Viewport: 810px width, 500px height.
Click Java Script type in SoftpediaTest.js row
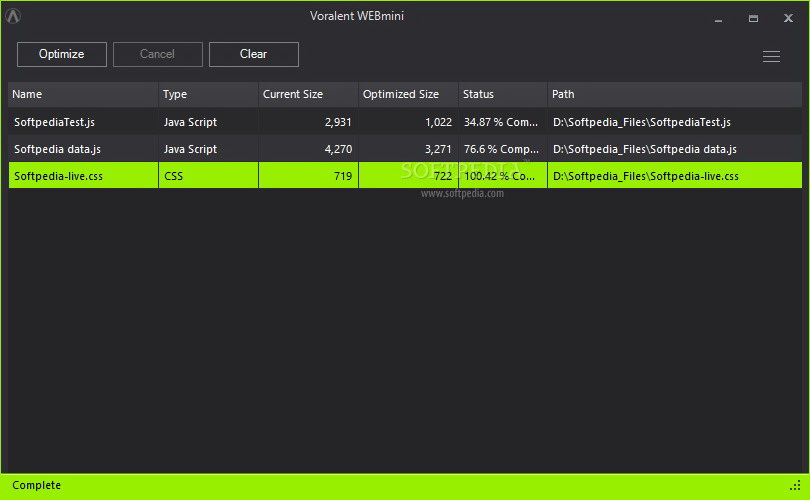pyautogui.click(x=190, y=122)
